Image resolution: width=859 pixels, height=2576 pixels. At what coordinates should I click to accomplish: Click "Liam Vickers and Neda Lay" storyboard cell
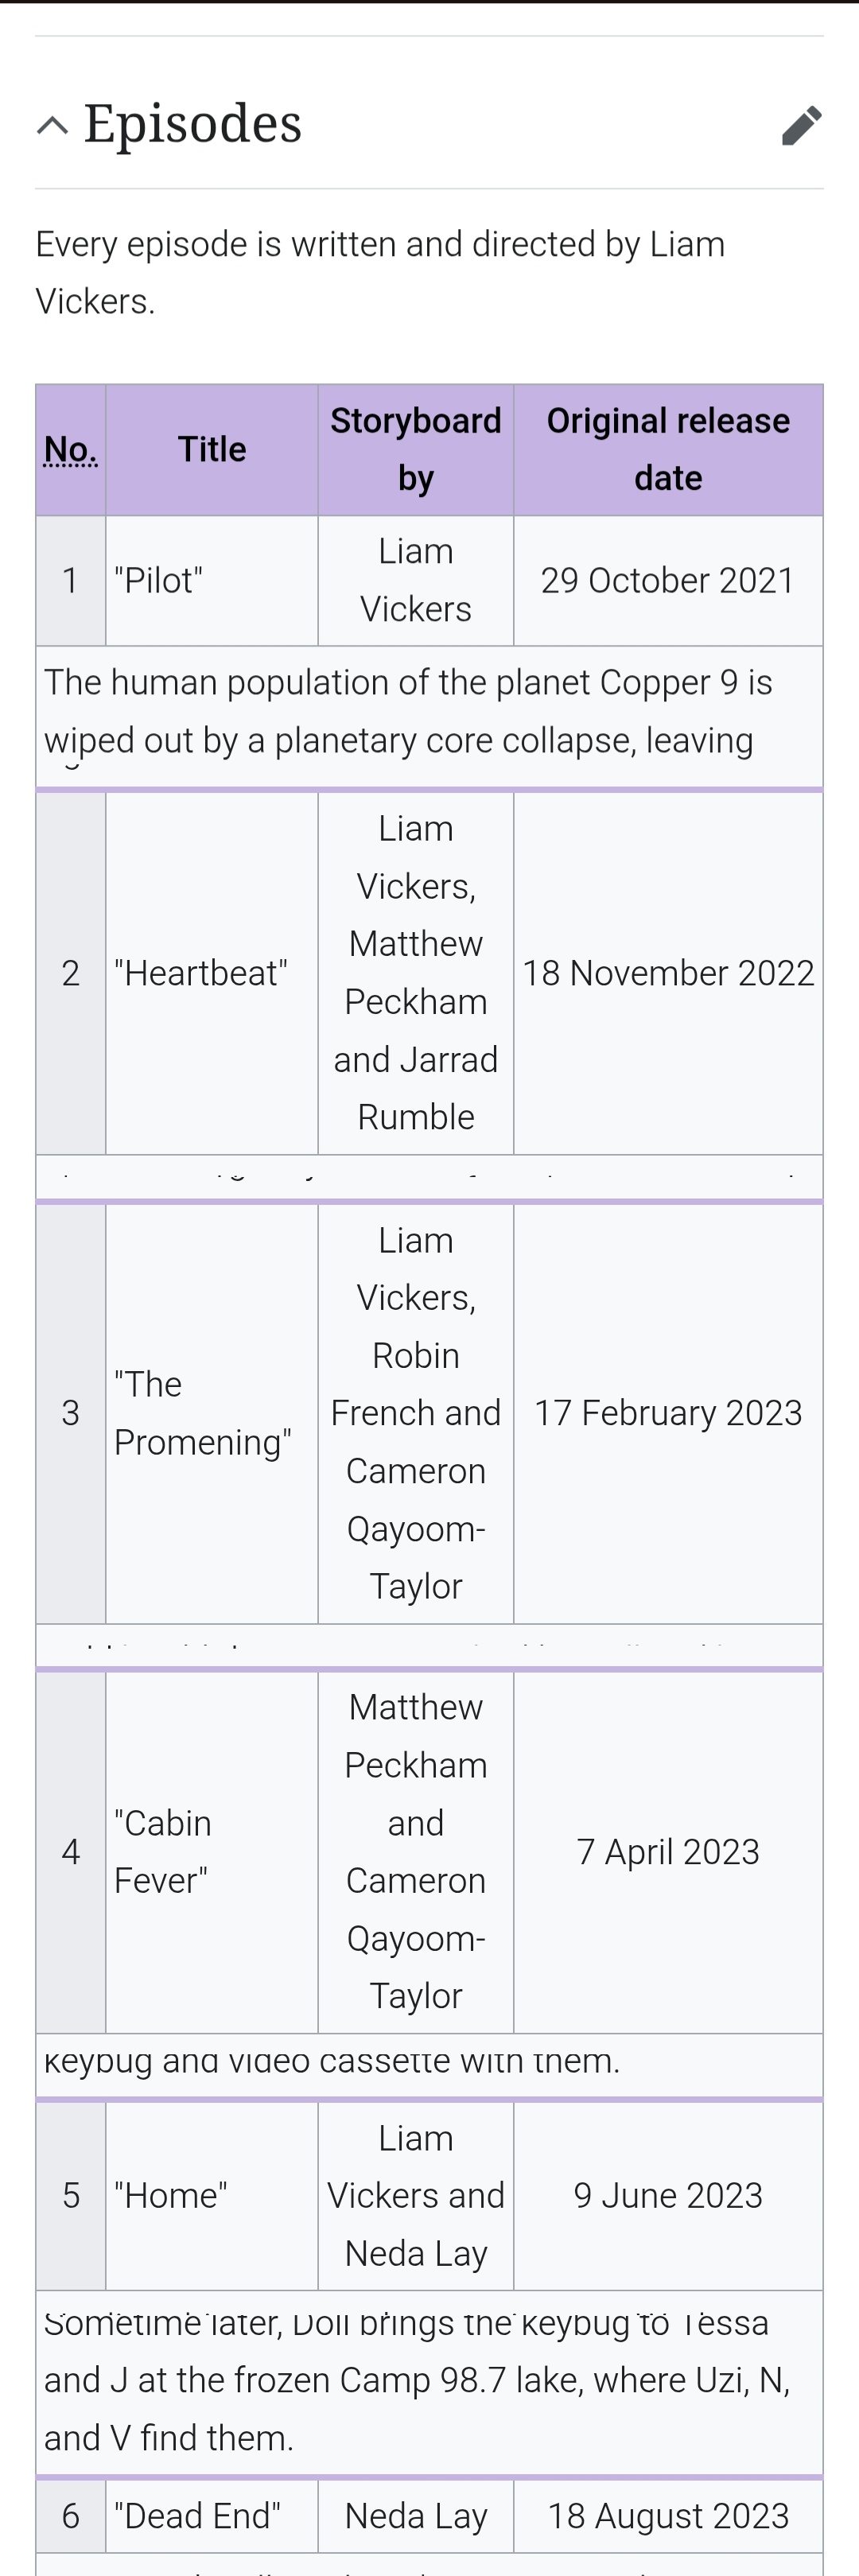(x=416, y=2196)
